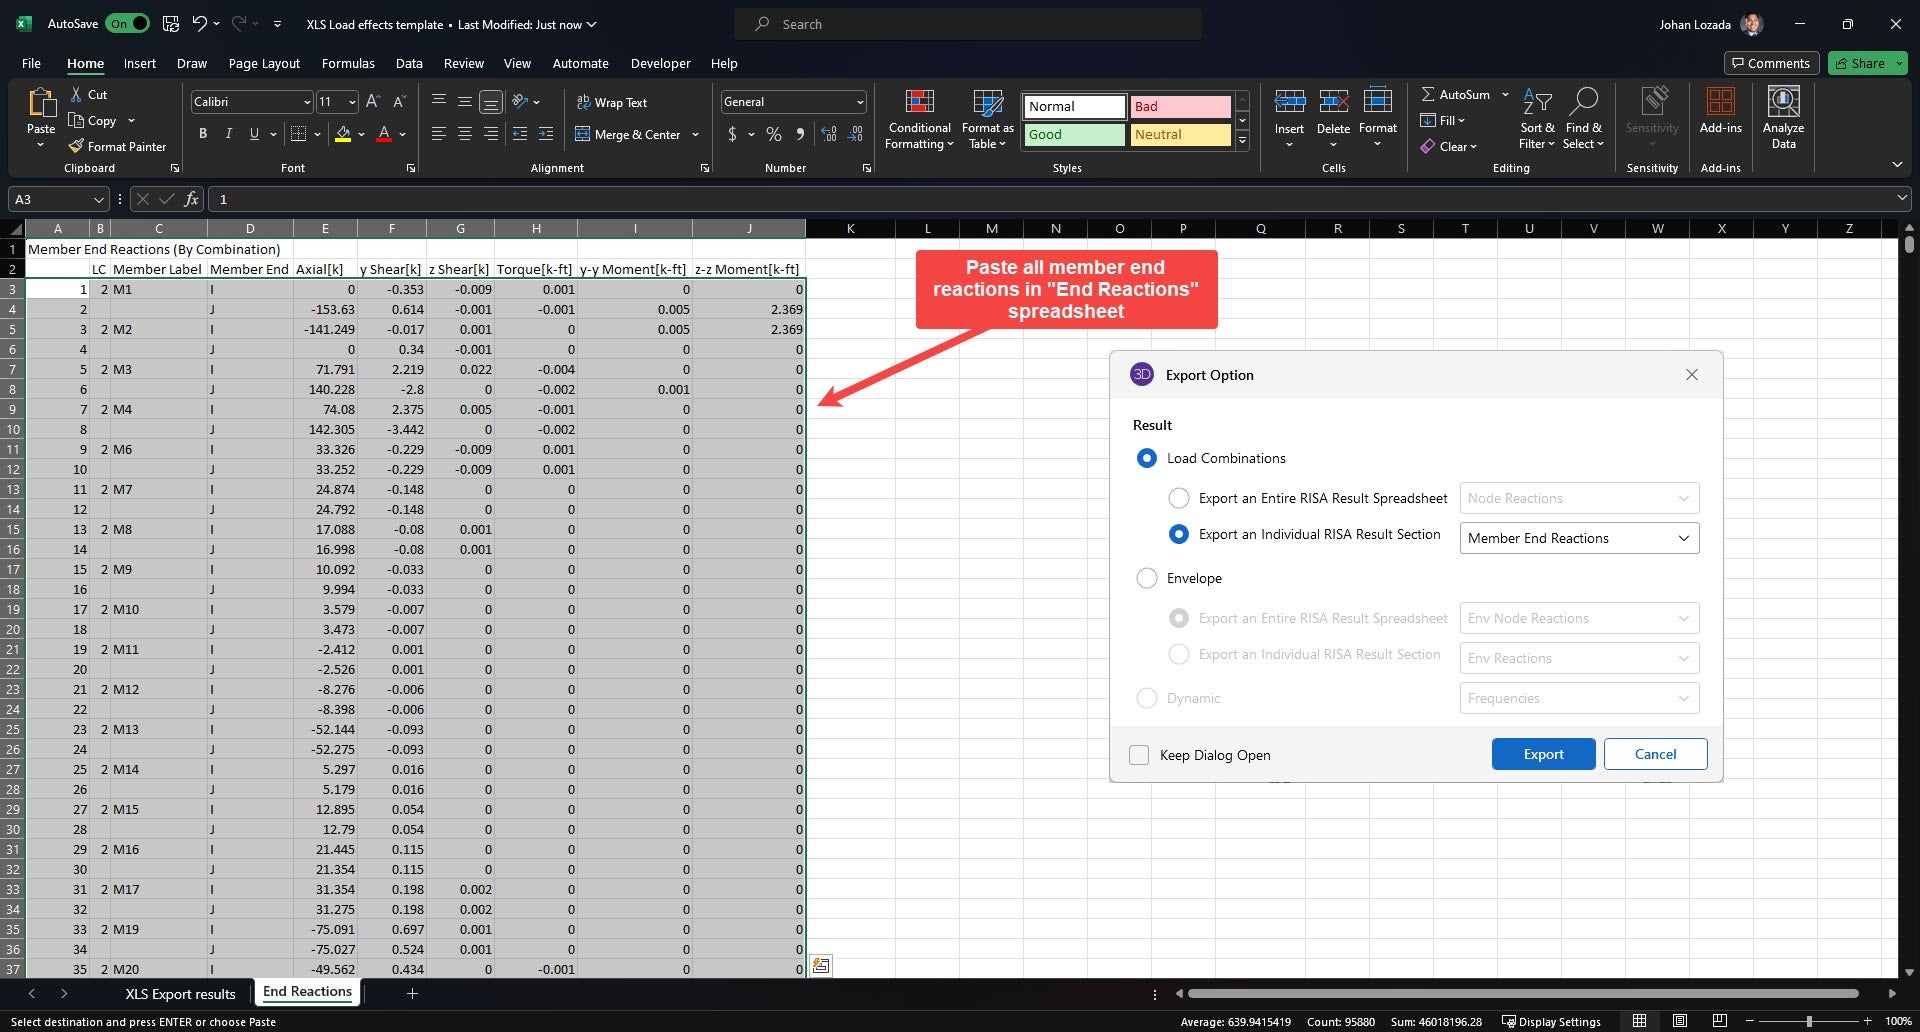Screen dimensions: 1920x1032
Task: Switch to XLS Export results sheet
Action: pyautogui.click(x=180, y=993)
